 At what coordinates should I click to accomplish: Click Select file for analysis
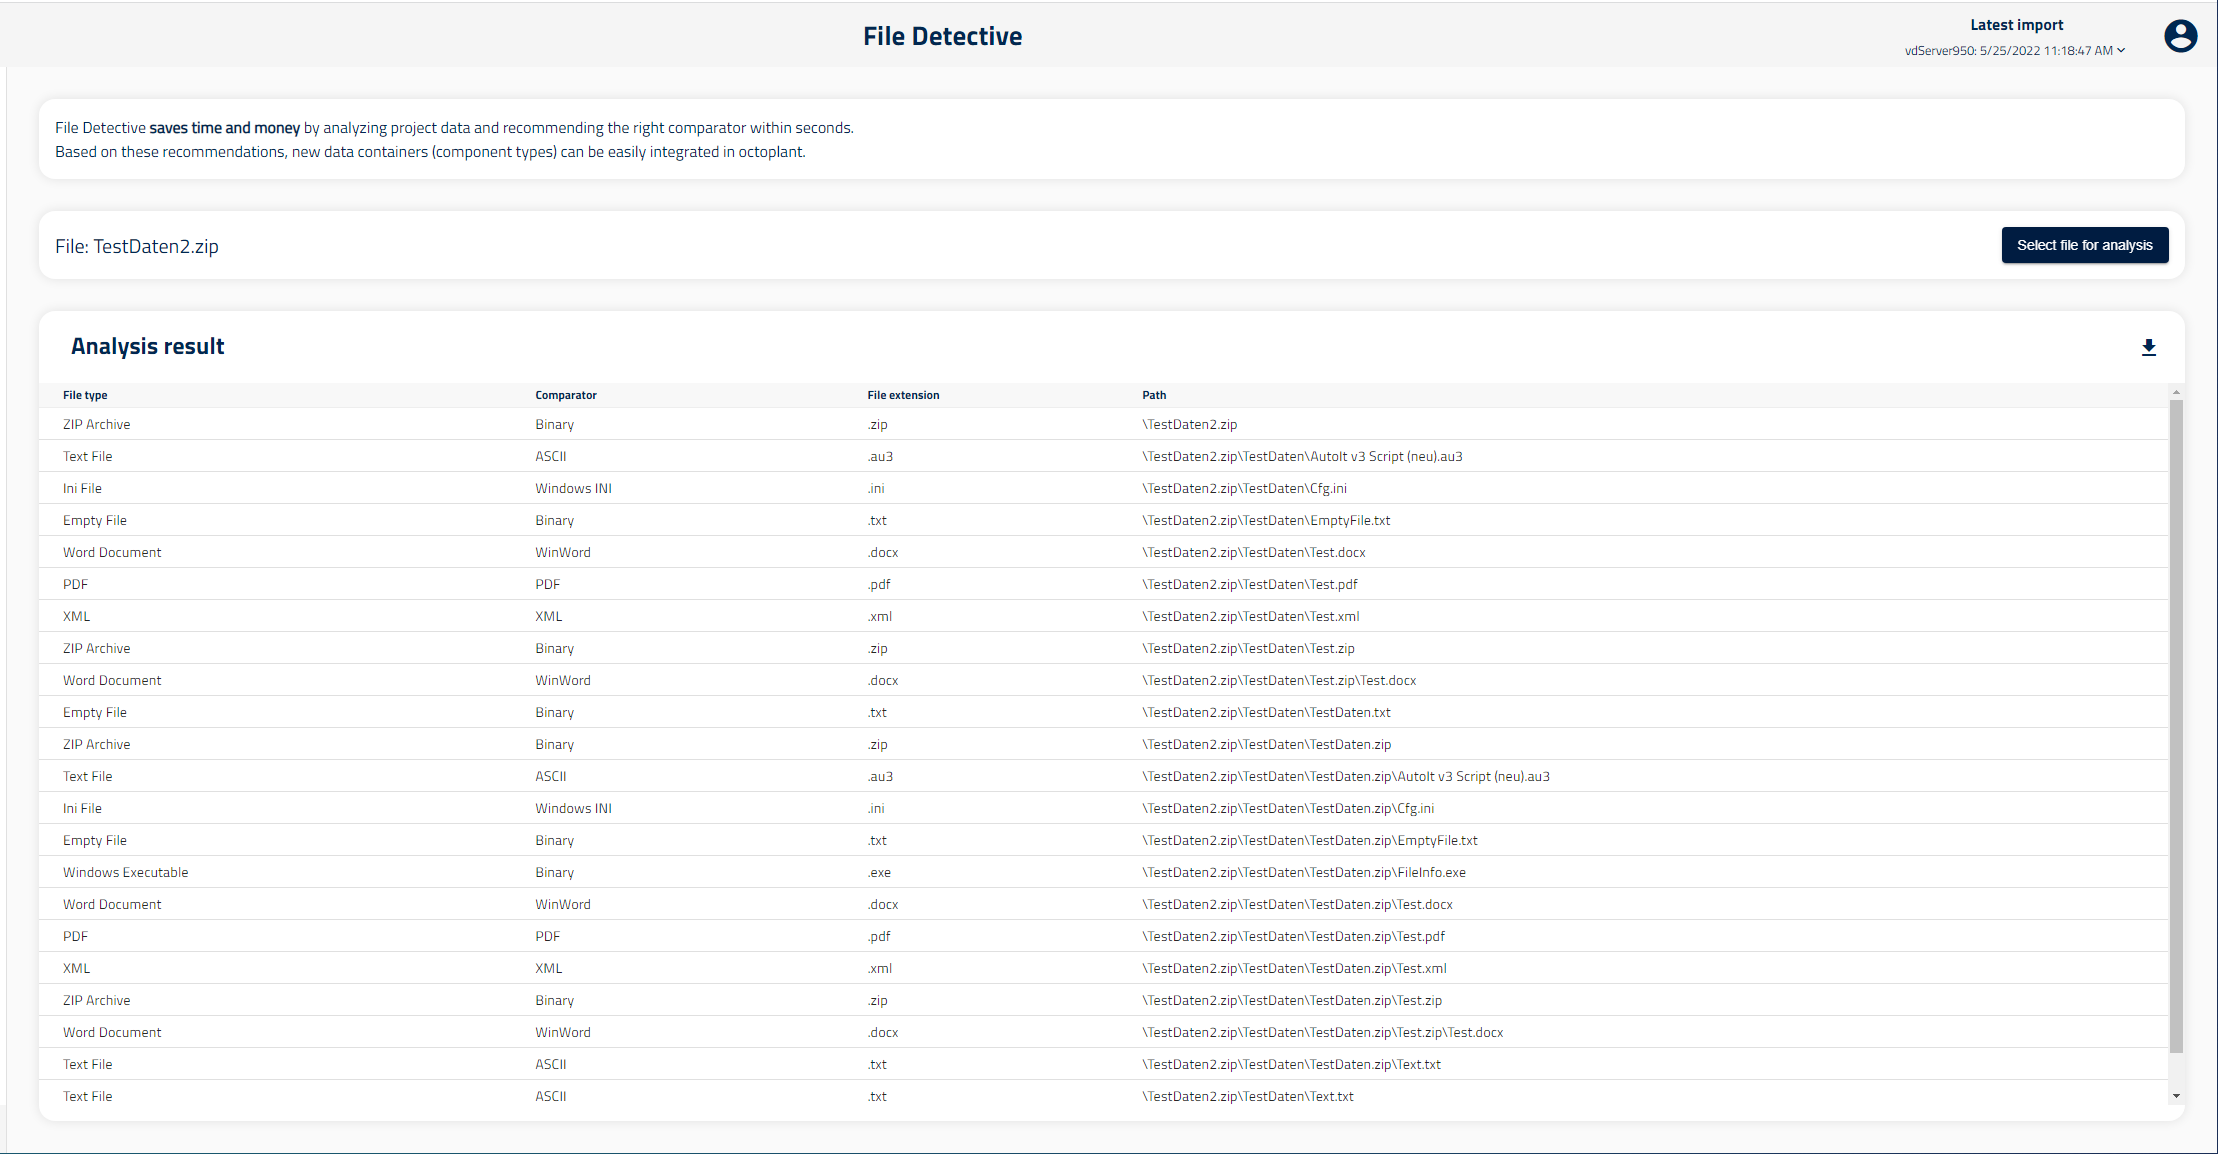2085,245
